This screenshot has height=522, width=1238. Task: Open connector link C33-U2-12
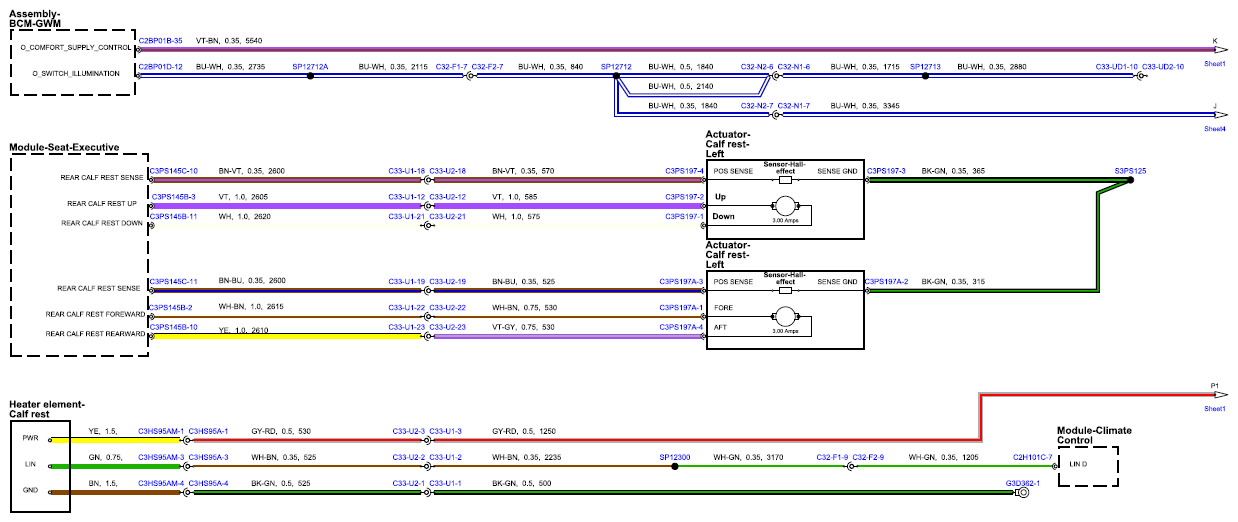point(448,197)
